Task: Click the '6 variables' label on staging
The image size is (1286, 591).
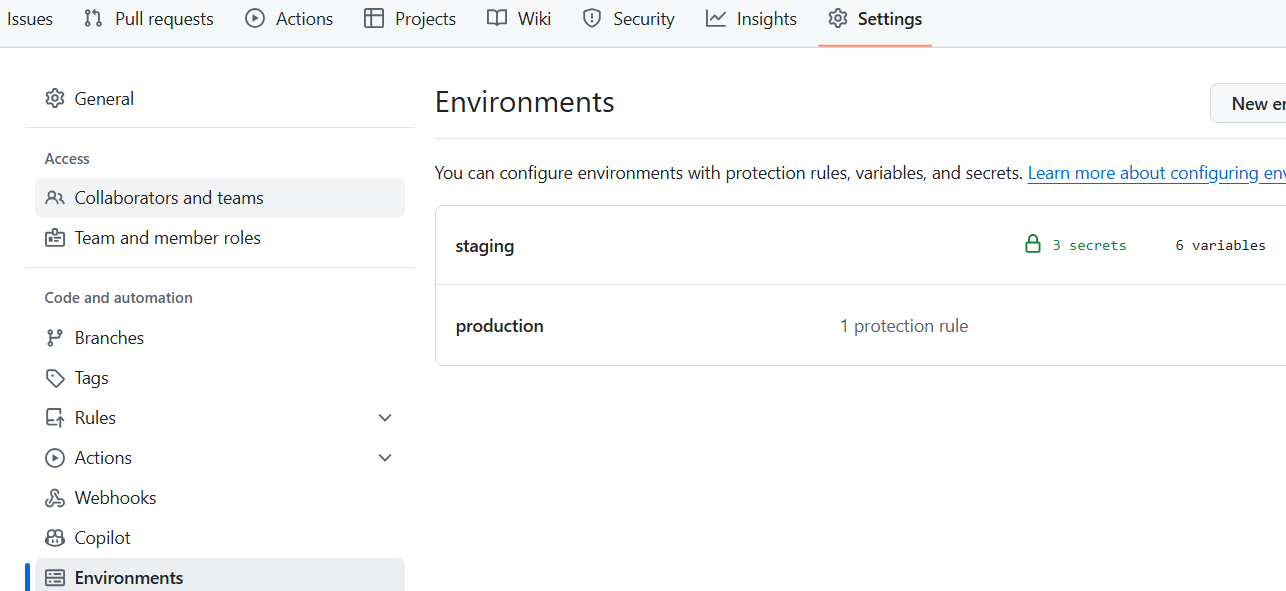Action: [x=1220, y=245]
